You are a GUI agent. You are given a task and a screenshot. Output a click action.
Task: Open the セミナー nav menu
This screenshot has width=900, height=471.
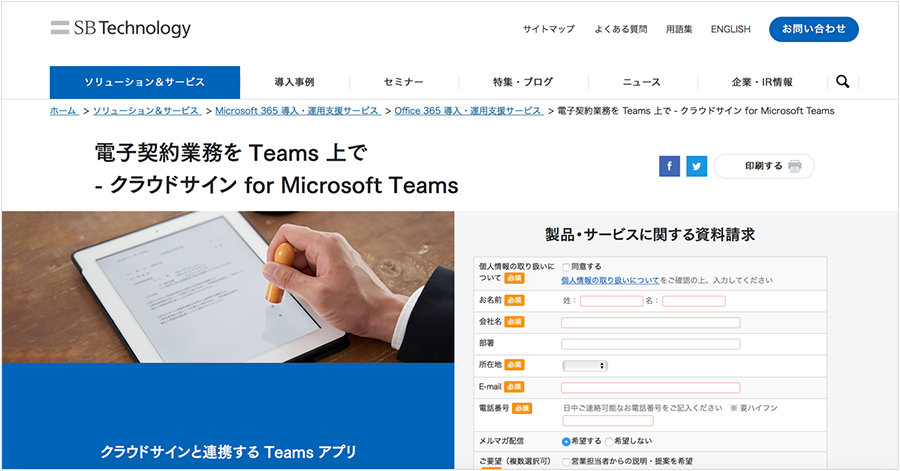point(404,82)
